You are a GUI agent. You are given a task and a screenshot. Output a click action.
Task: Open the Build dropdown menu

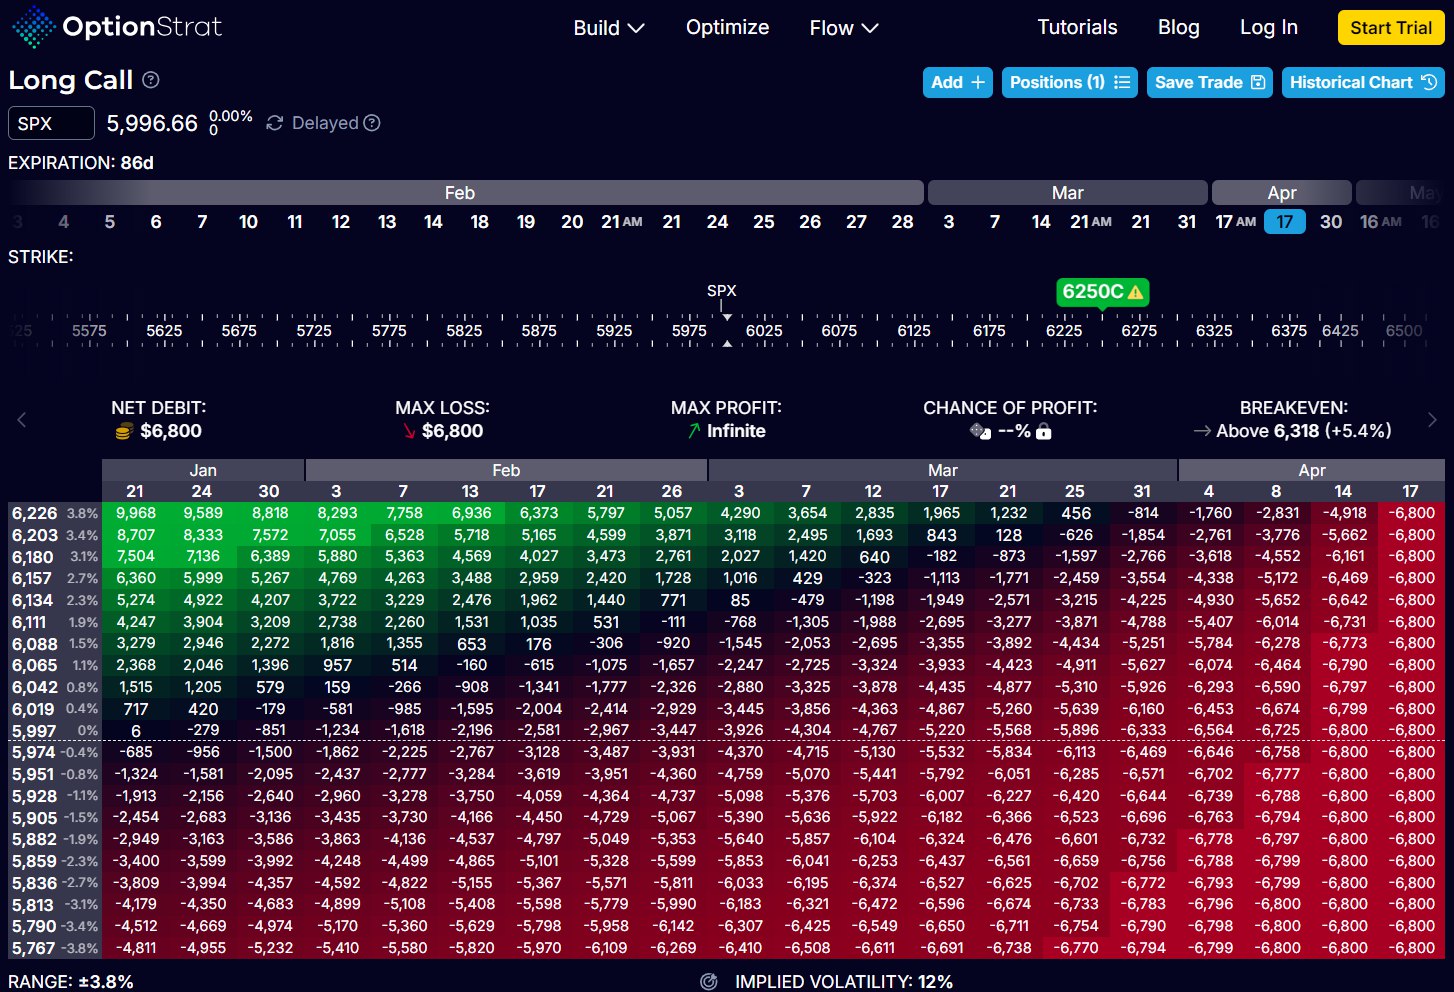click(x=608, y=28)
